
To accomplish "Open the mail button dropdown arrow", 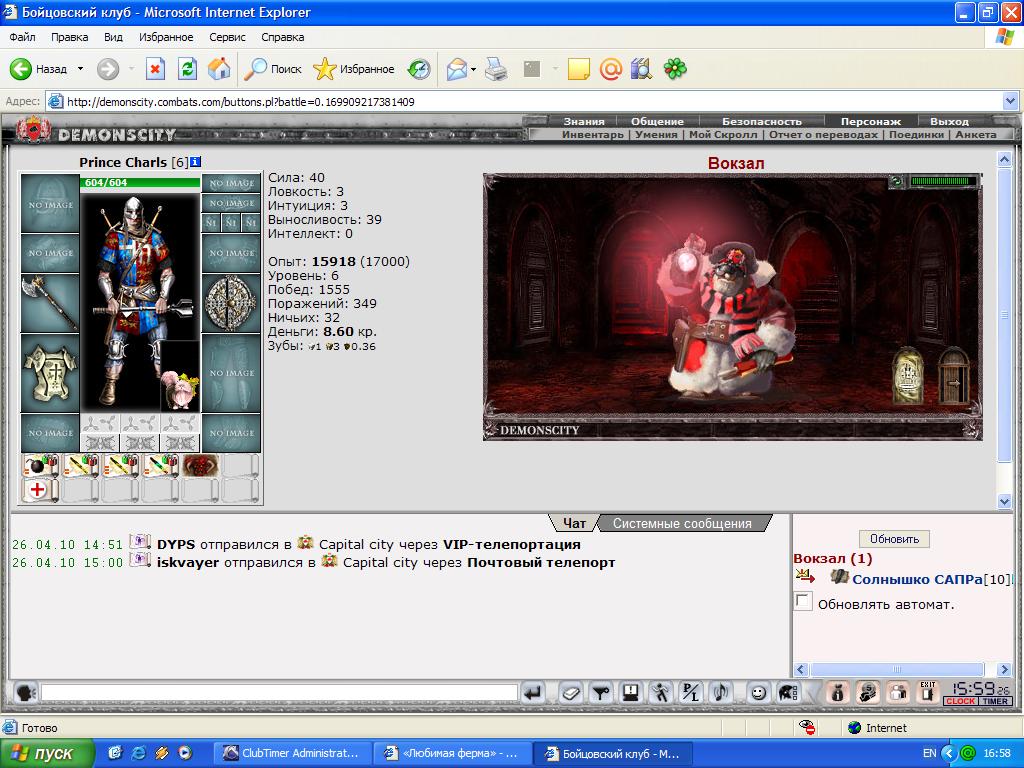I will point(473,69).
